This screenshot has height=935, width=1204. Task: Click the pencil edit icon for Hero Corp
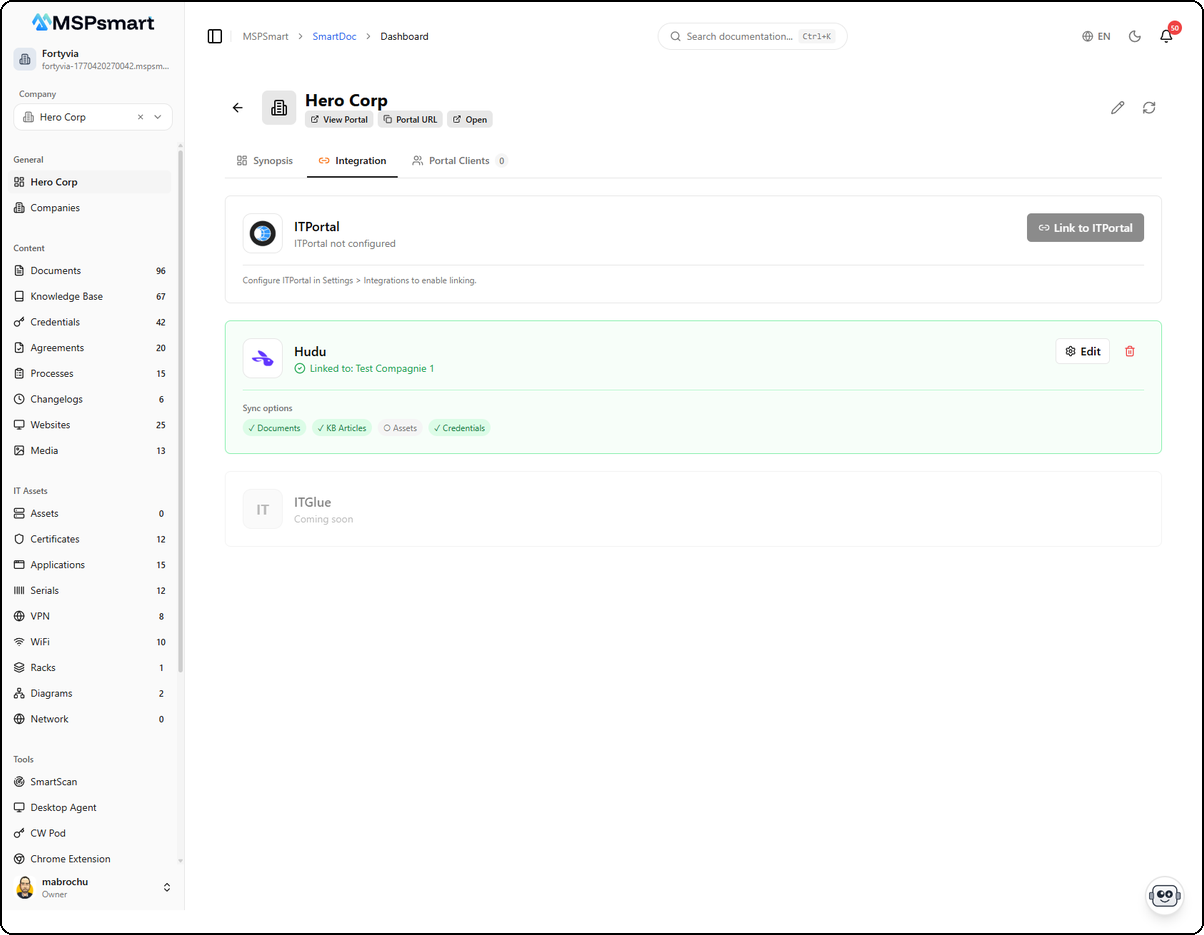point(1117,107)
